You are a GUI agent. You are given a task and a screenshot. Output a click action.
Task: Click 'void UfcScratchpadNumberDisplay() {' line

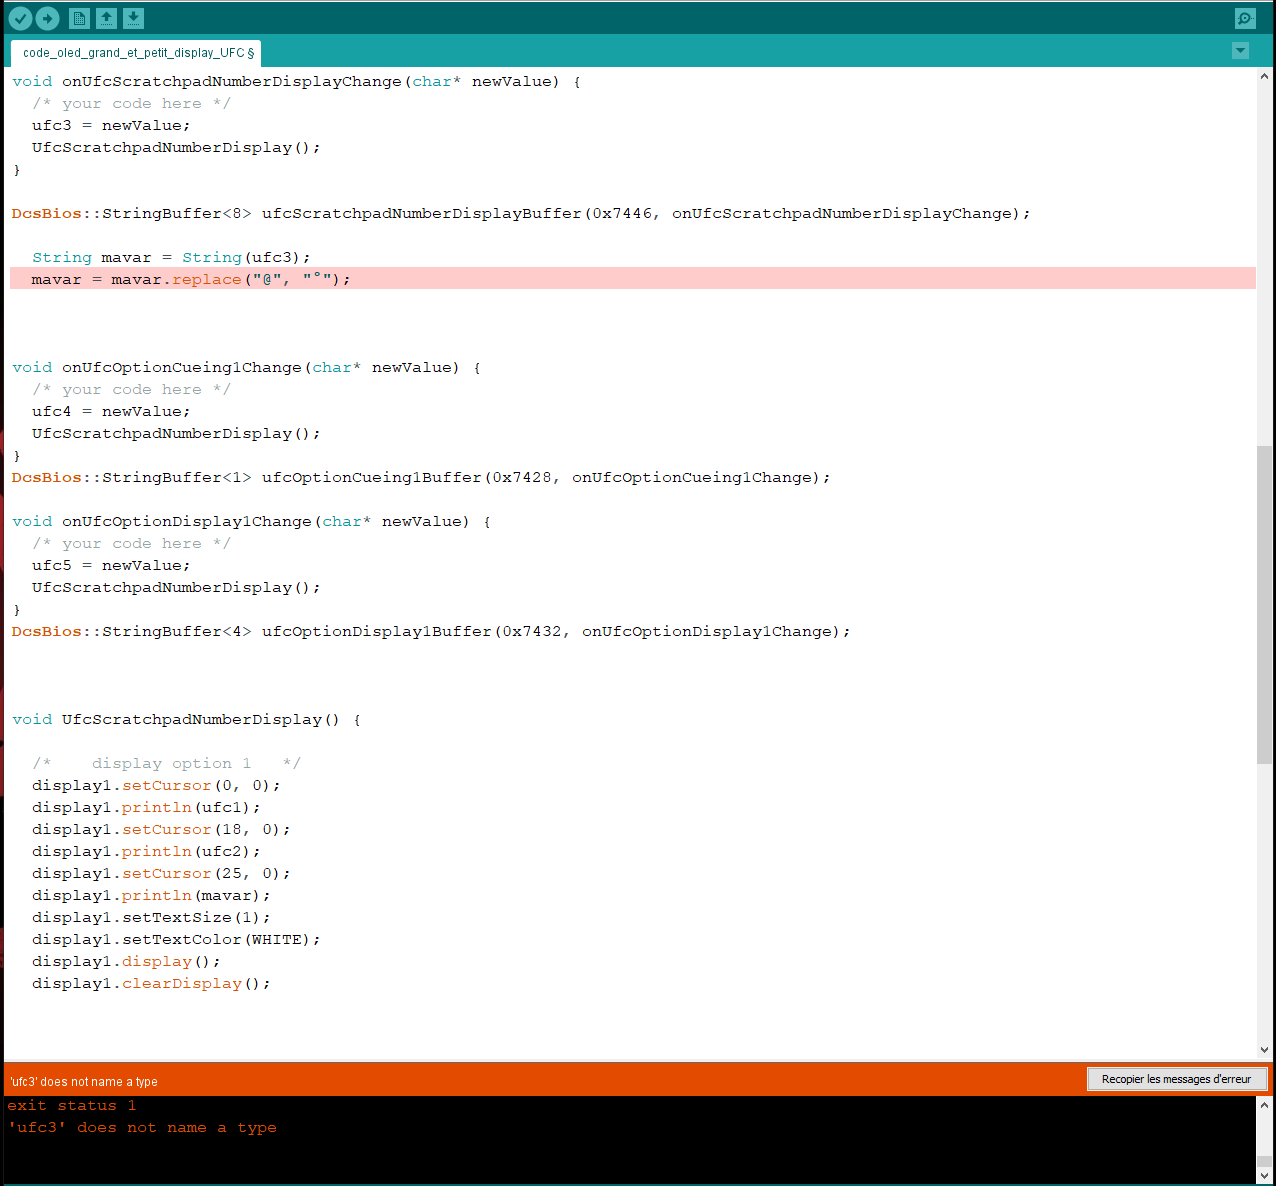pos(186,720)
